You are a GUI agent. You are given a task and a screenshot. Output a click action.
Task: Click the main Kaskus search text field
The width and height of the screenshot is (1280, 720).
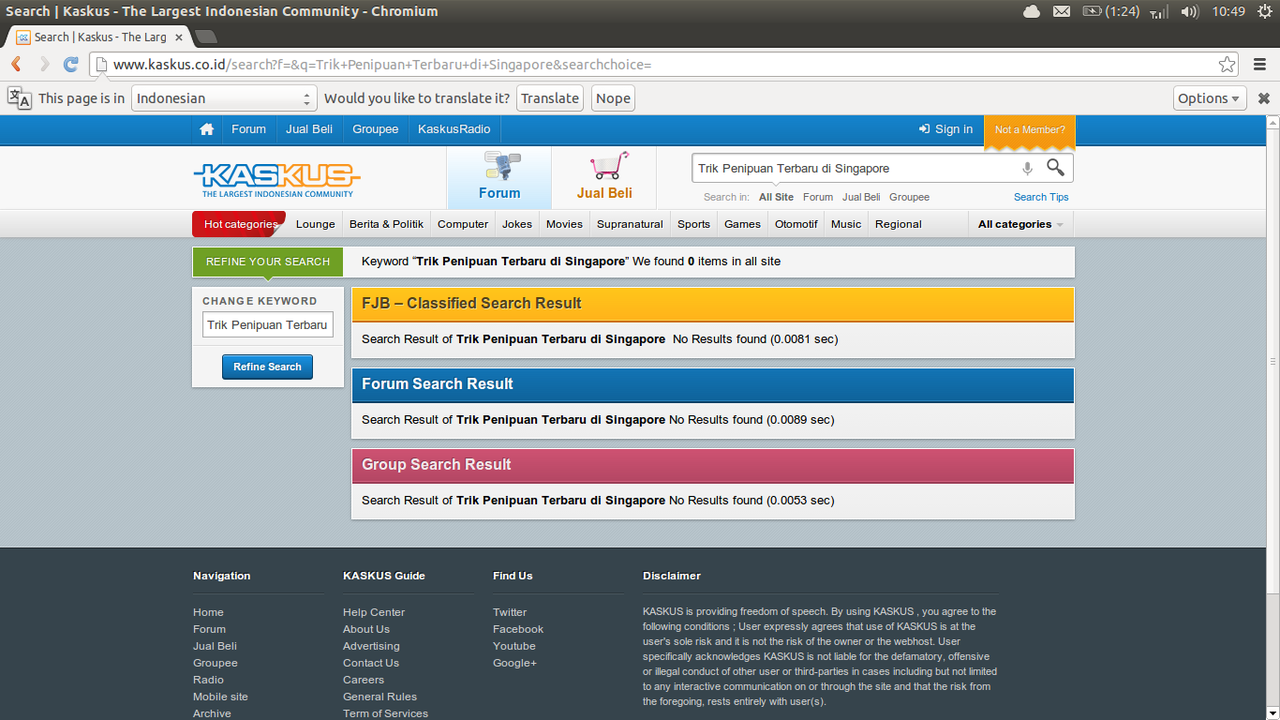tap(855, 168)
